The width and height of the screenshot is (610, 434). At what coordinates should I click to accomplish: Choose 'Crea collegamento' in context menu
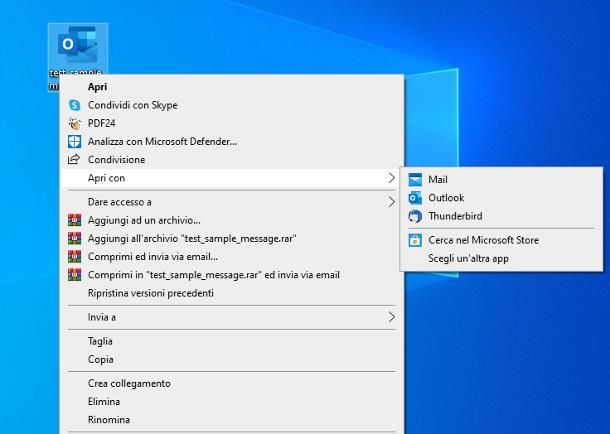point(129,383)
